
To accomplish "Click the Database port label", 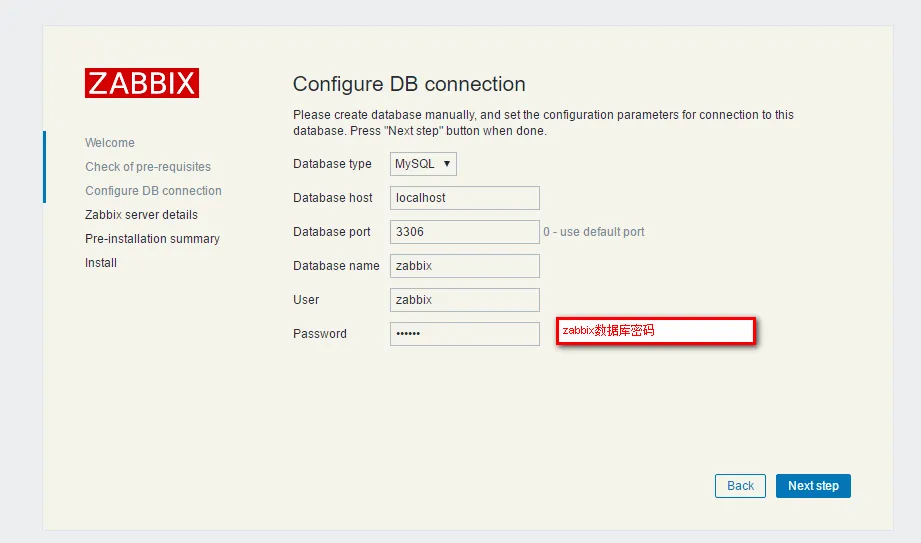I will pos(332,232).
